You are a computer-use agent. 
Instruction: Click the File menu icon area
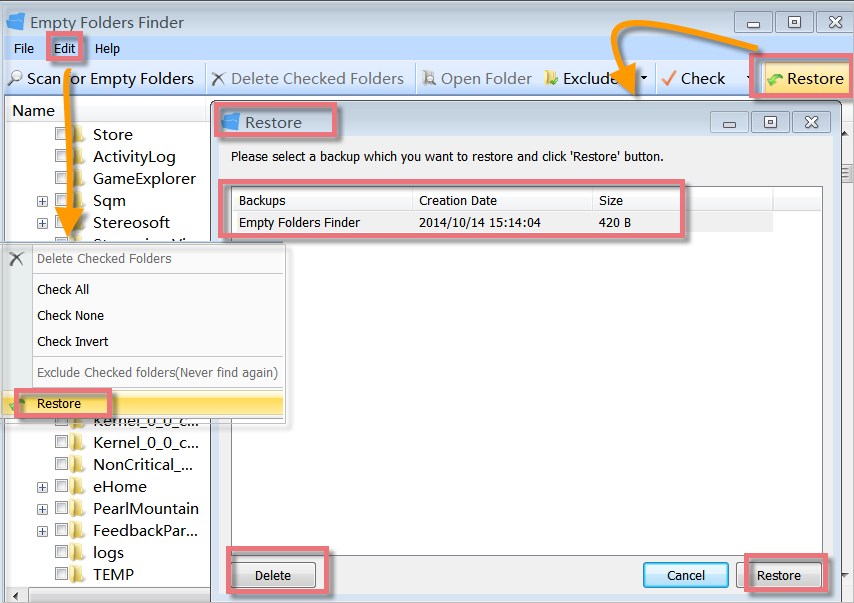23,48
